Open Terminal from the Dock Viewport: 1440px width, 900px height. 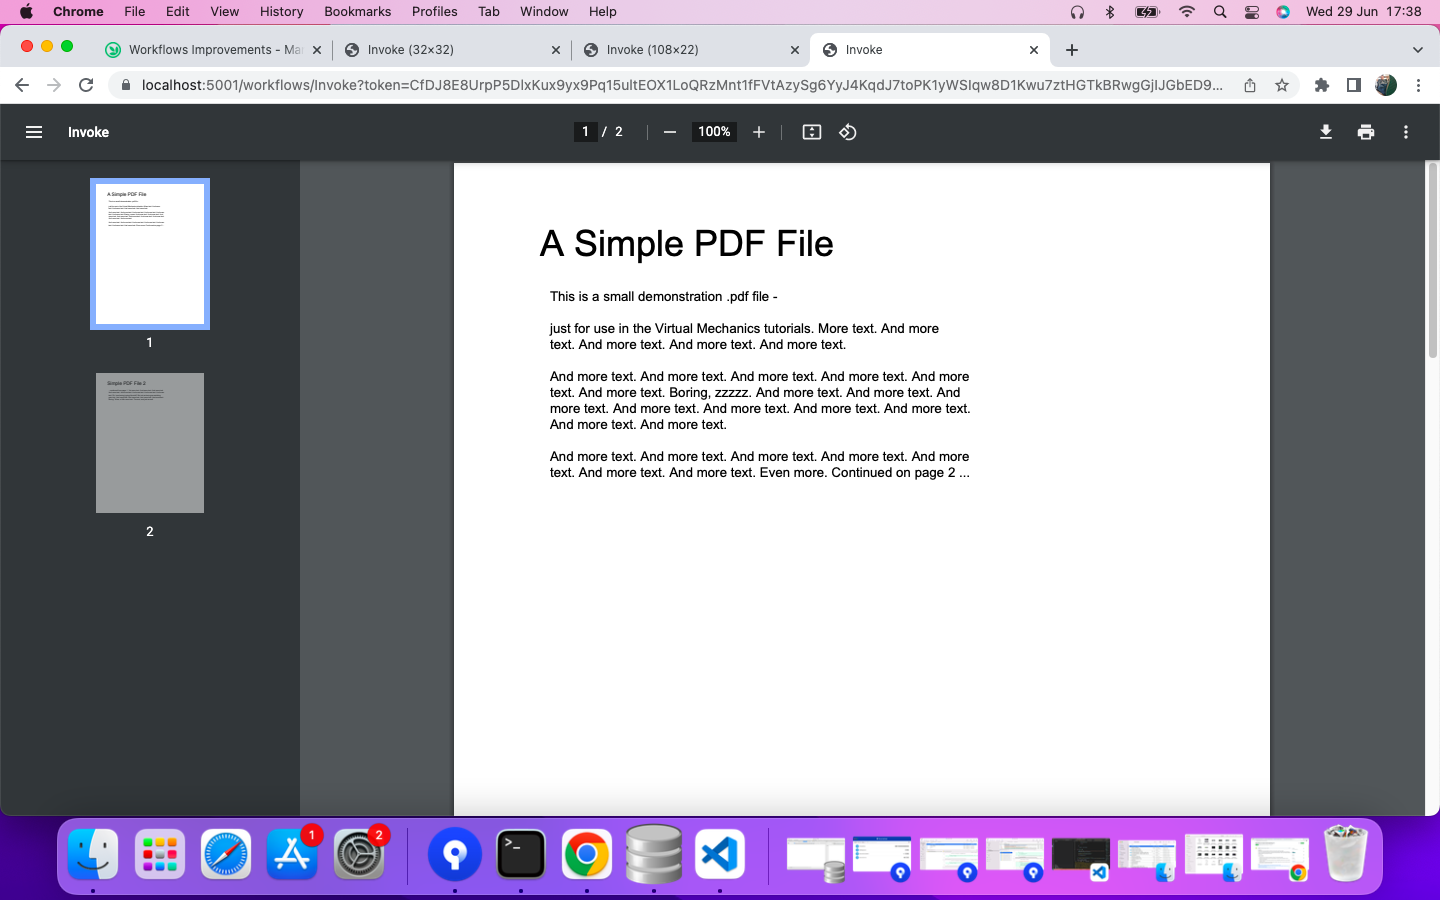(521, 855)
